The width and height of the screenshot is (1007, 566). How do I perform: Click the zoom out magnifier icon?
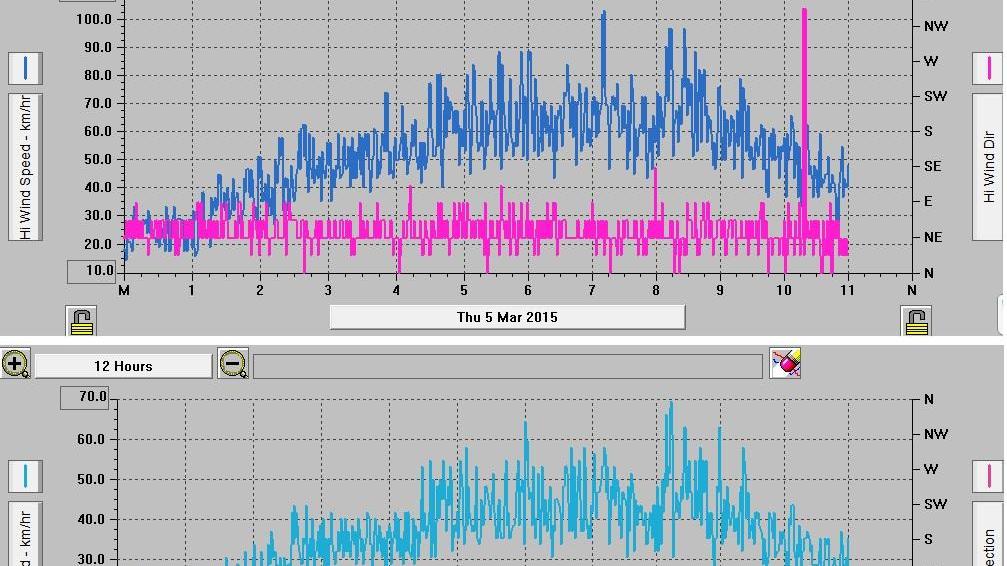point(233,364)
